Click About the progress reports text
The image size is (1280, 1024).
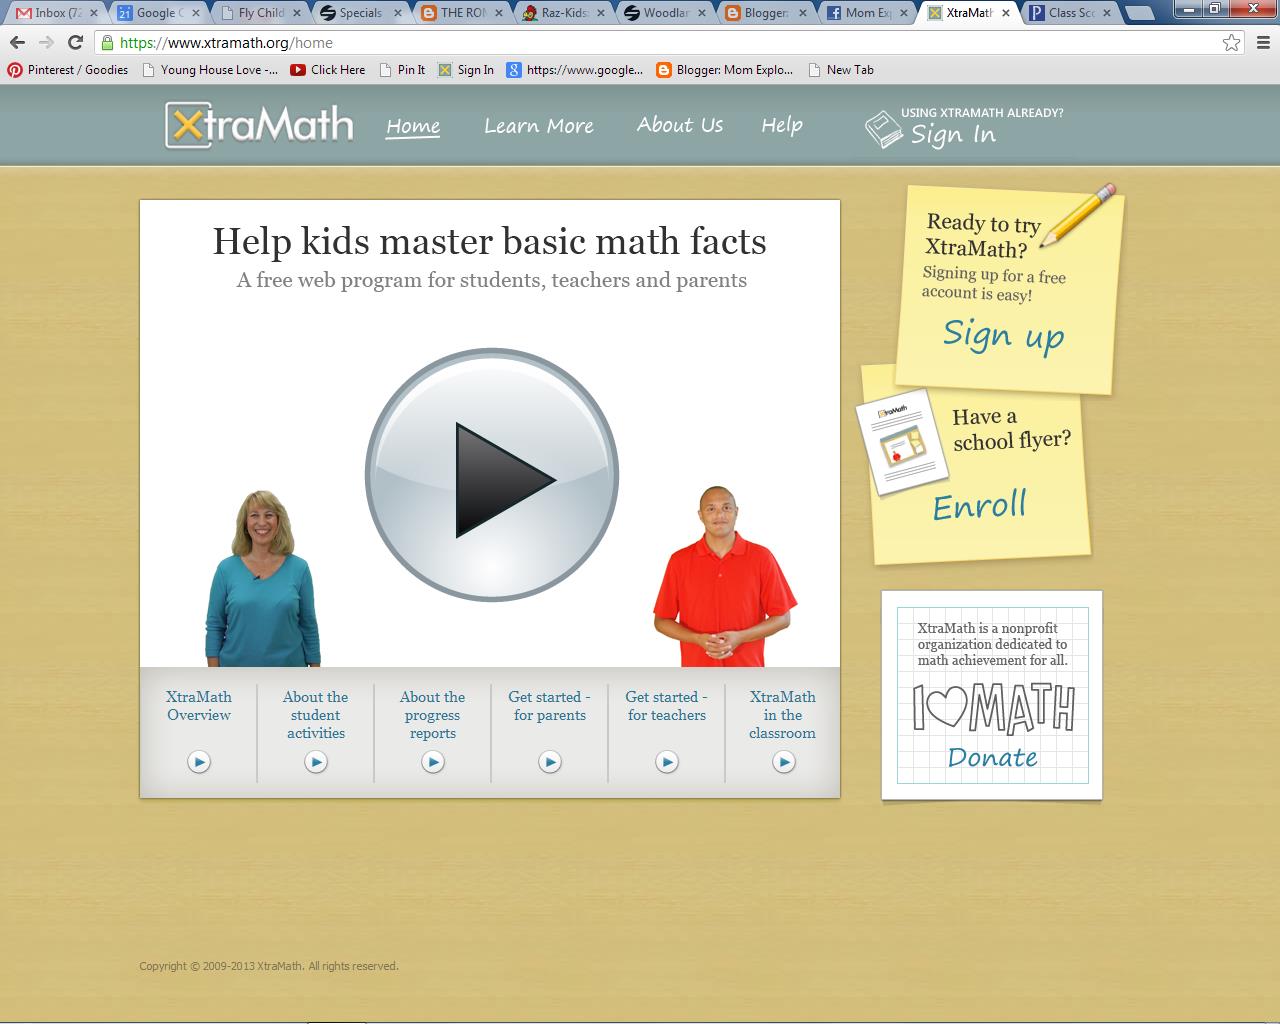tap(433, 715)
